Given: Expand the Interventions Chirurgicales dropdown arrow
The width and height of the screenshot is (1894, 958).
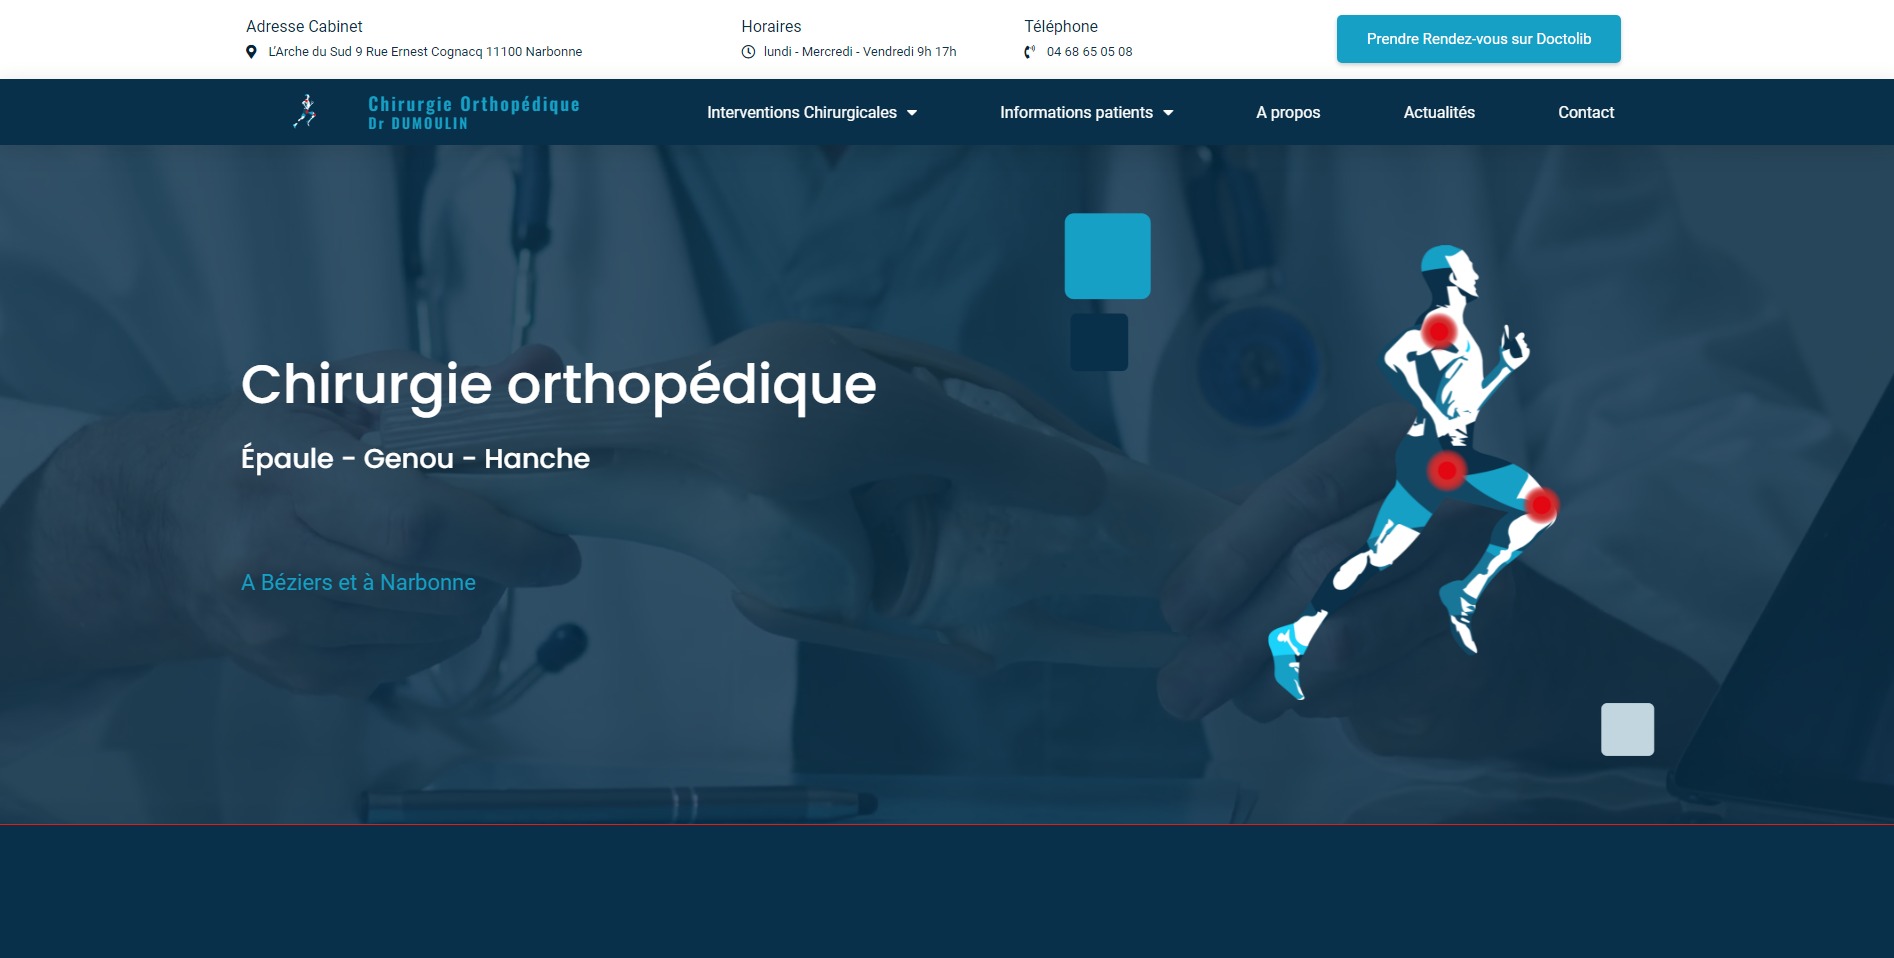Looking at the screenshot, I should 912,113.
